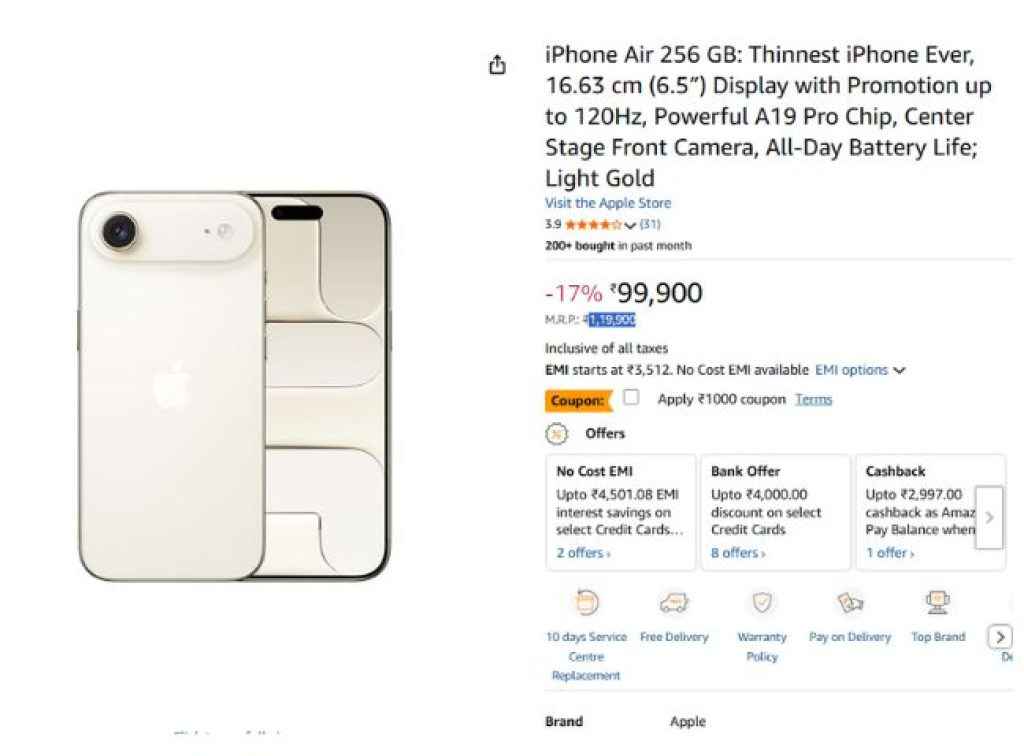Click the share icon near product title
The height and width of the screenshot is (756, 1024).
click(x=497, y=63)
